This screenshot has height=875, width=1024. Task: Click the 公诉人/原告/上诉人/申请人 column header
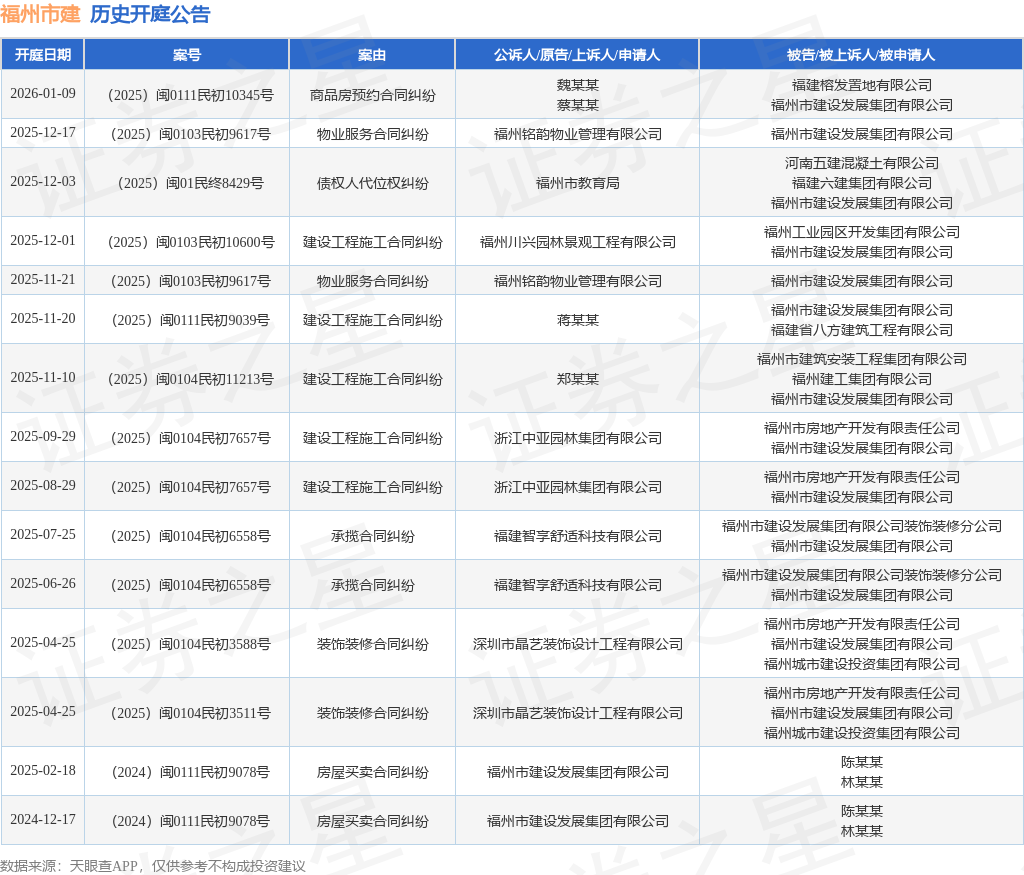pyautogui.click(x=577, y=55)
